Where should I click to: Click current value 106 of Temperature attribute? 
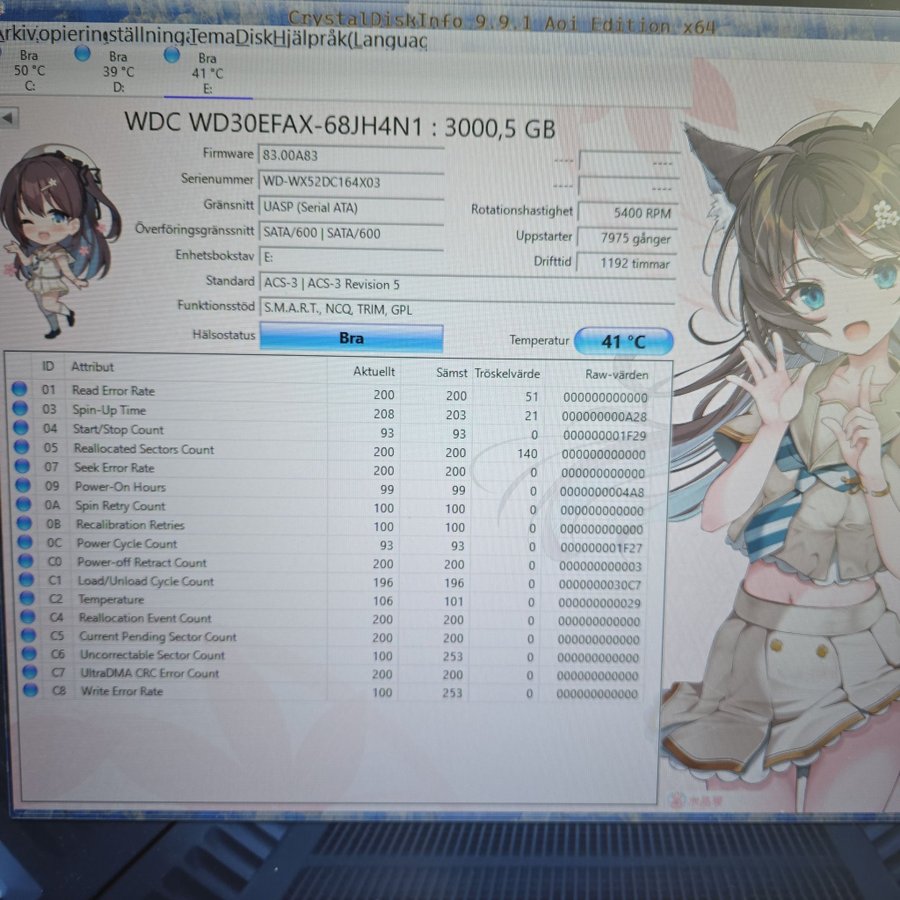(x=383, y=601)
